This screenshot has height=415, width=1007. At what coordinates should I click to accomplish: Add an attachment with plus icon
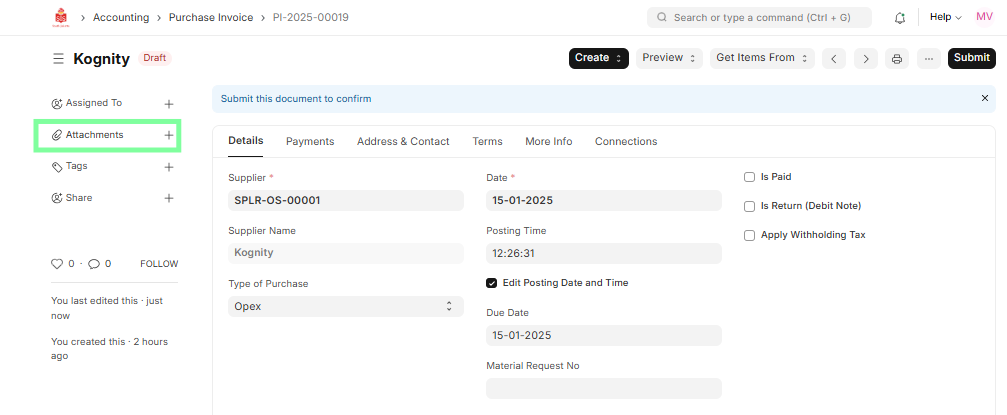point(169,135)
